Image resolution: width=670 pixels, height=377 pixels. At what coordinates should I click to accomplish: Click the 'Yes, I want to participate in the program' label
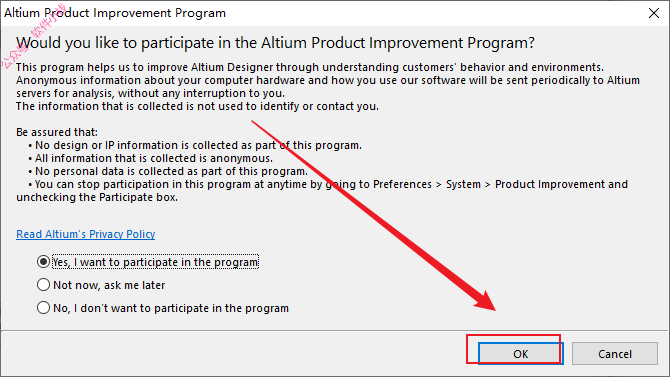click(156, 262)
